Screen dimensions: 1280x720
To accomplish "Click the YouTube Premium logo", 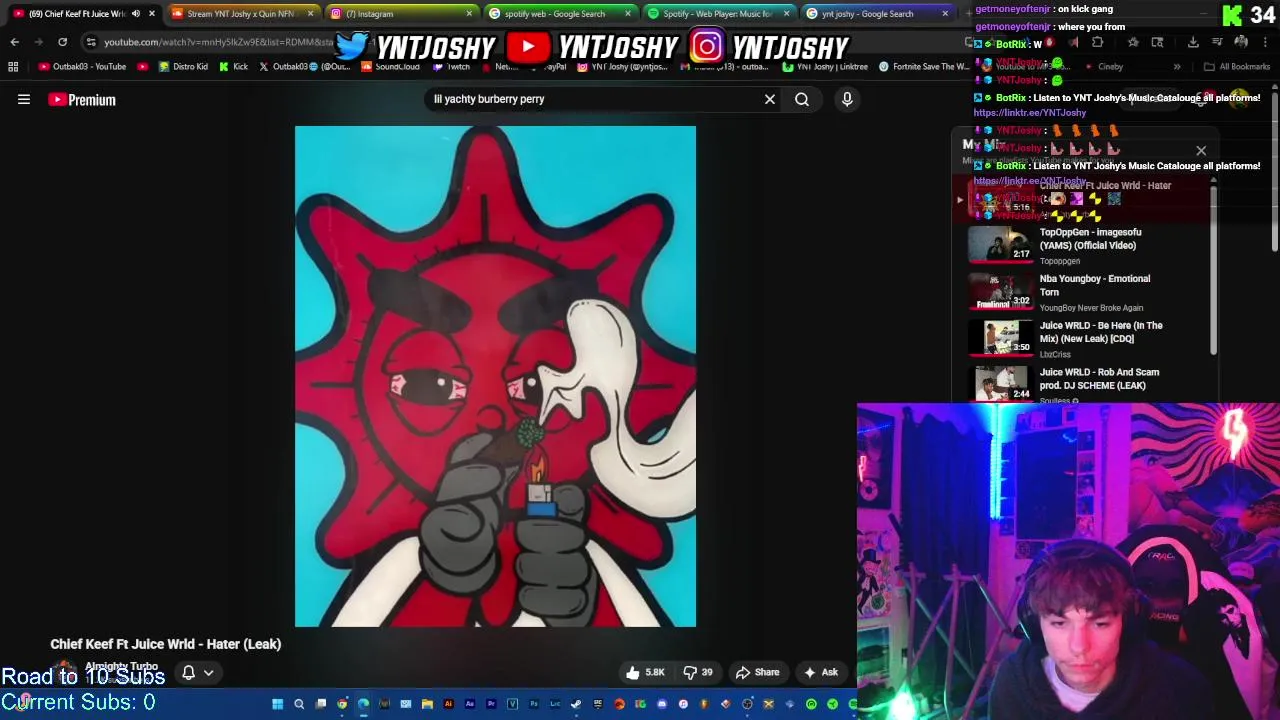I will [82, 99].
